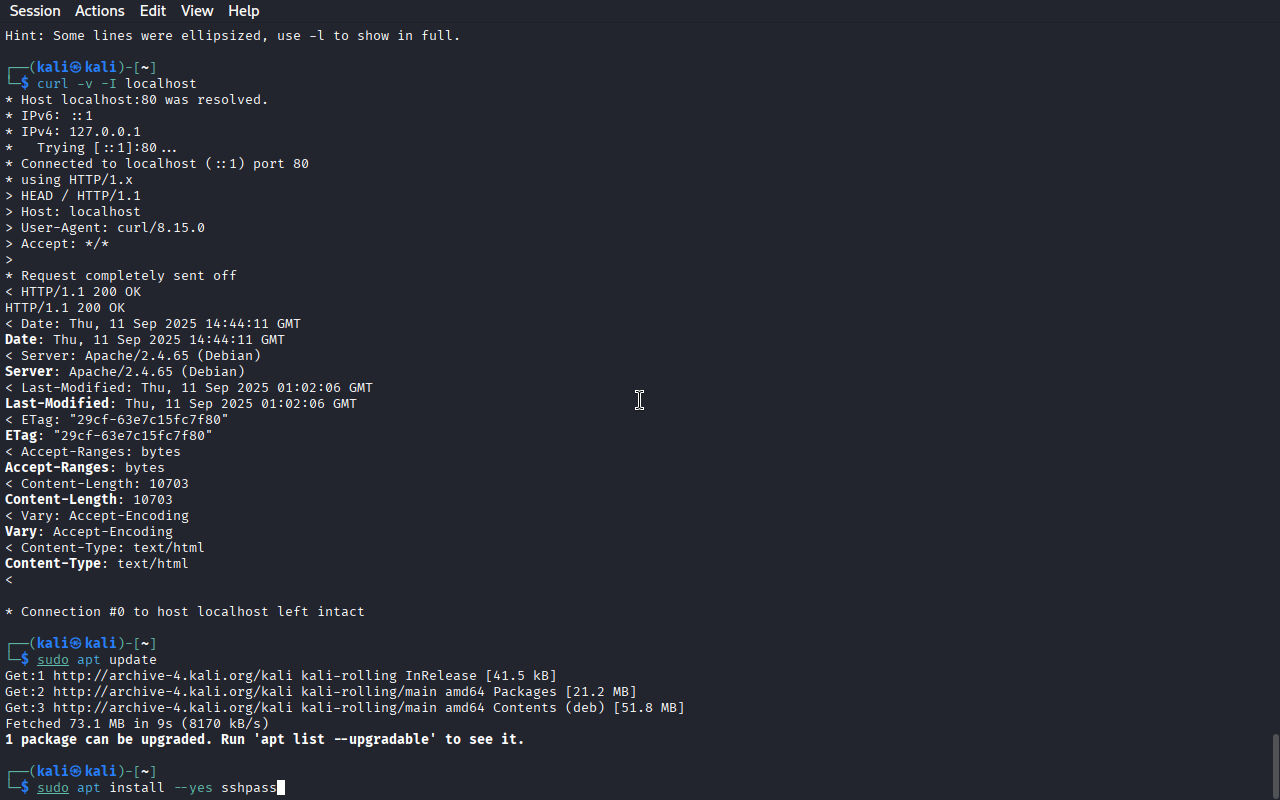Click the '1 package can be upgraded' message
The width and height of the screenshot is (1280, 800).
pos(265,740)
